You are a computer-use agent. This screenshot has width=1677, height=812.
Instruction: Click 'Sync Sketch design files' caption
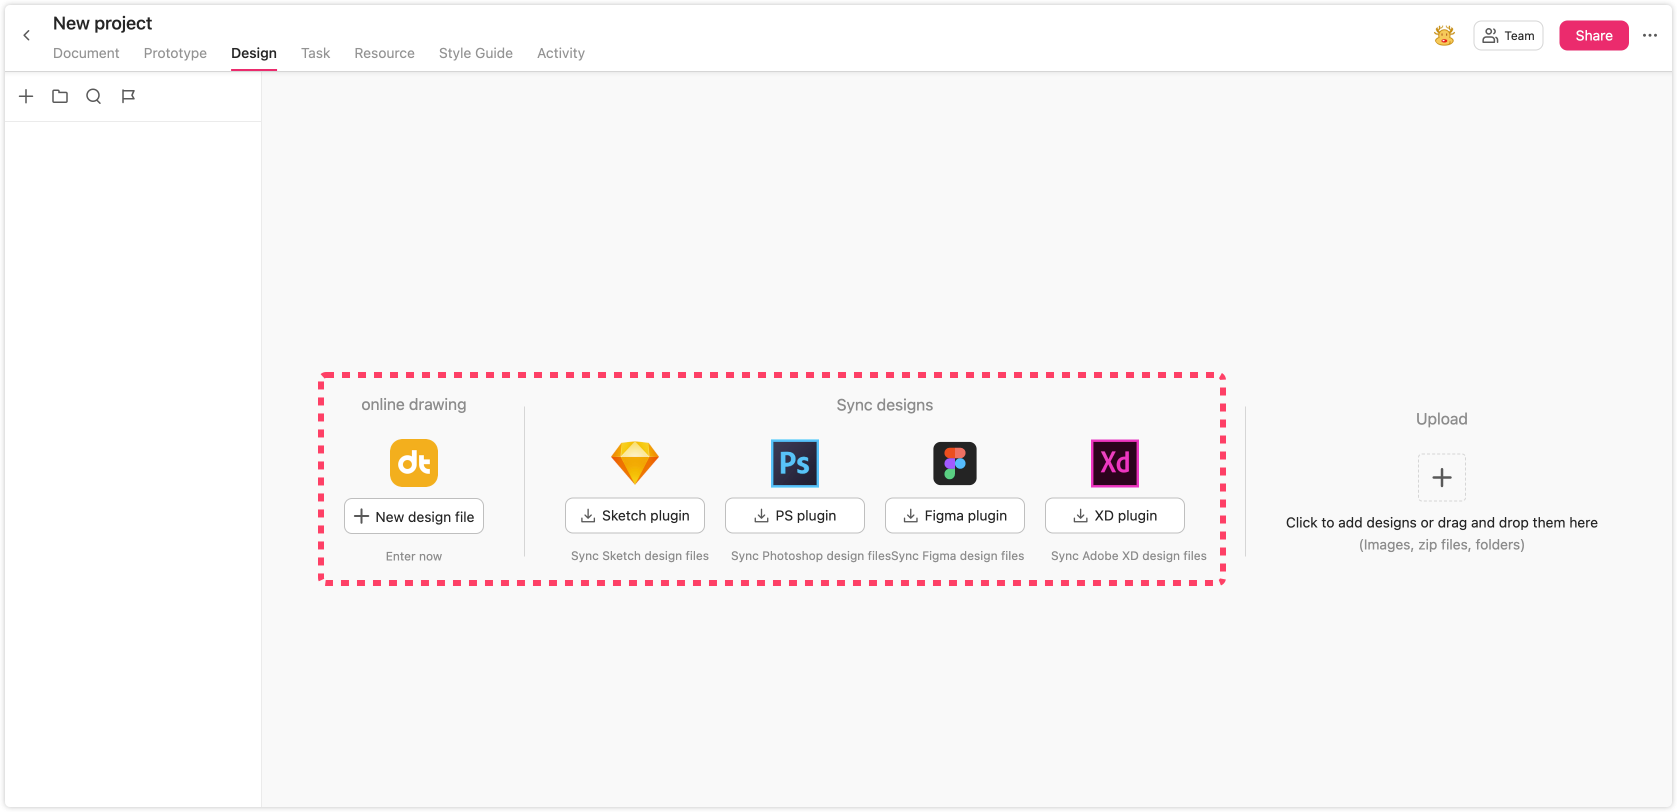coord(640,556)
